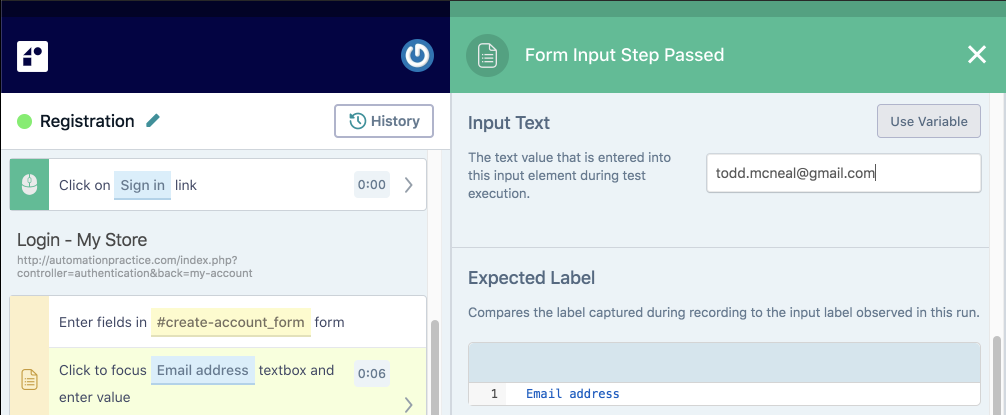Click the Input Text email field
The height and width of the screenshot is (415, 1006).
click(x=844, y=173)
